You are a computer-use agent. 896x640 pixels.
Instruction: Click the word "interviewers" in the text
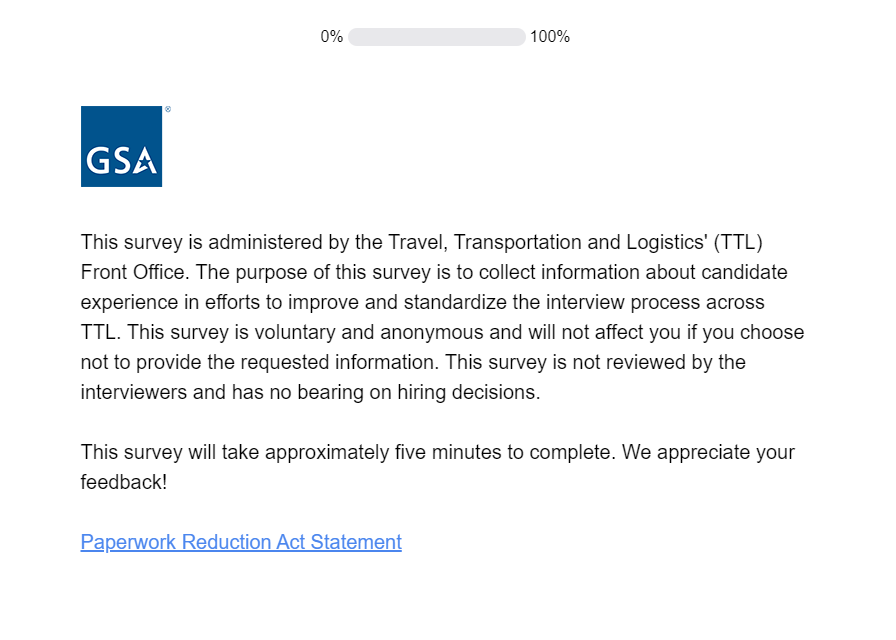point(136,392)
